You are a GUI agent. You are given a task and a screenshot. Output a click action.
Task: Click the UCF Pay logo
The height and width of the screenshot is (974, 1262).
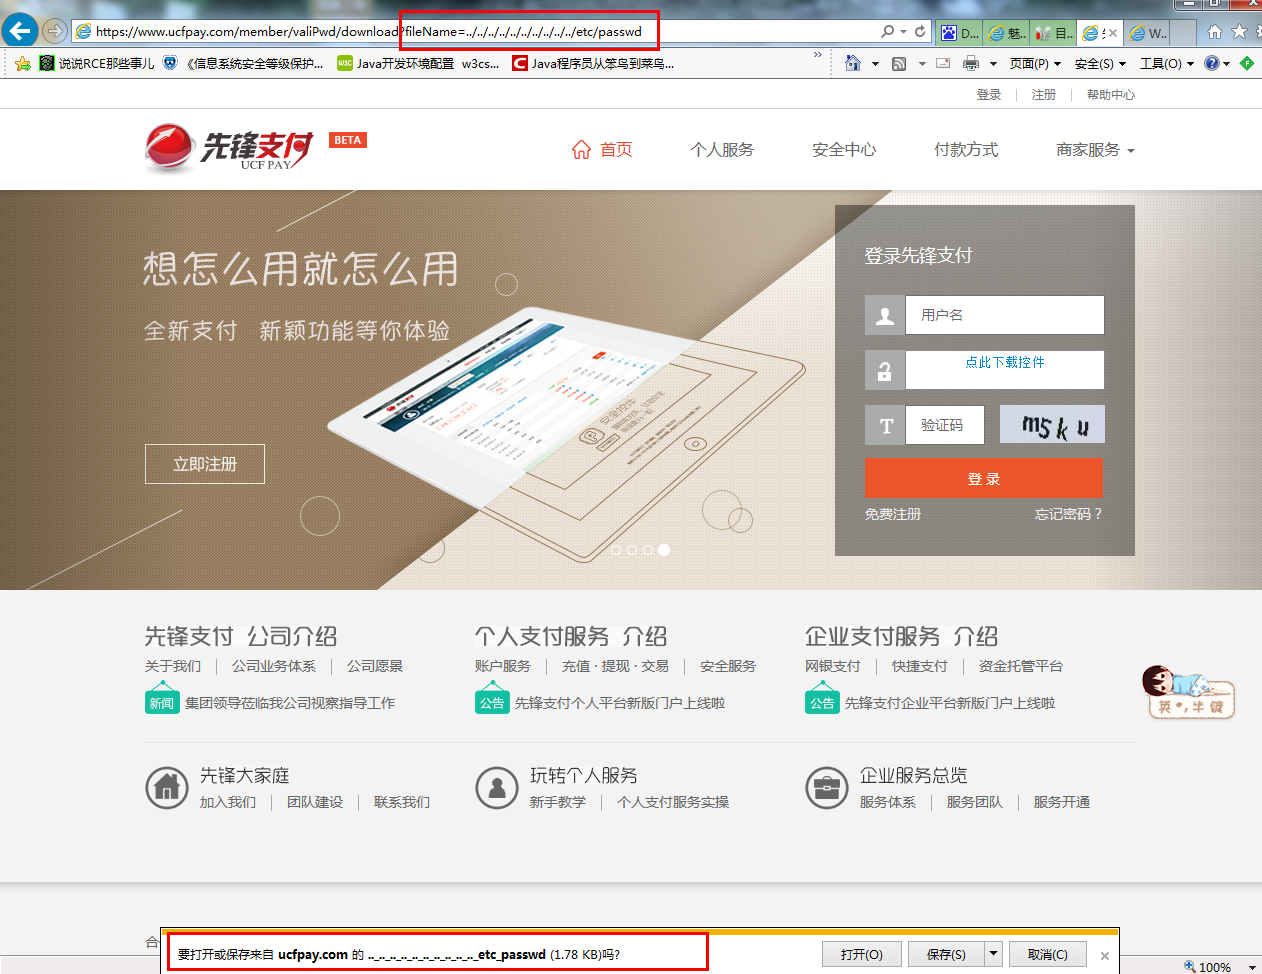click(230, 148)
